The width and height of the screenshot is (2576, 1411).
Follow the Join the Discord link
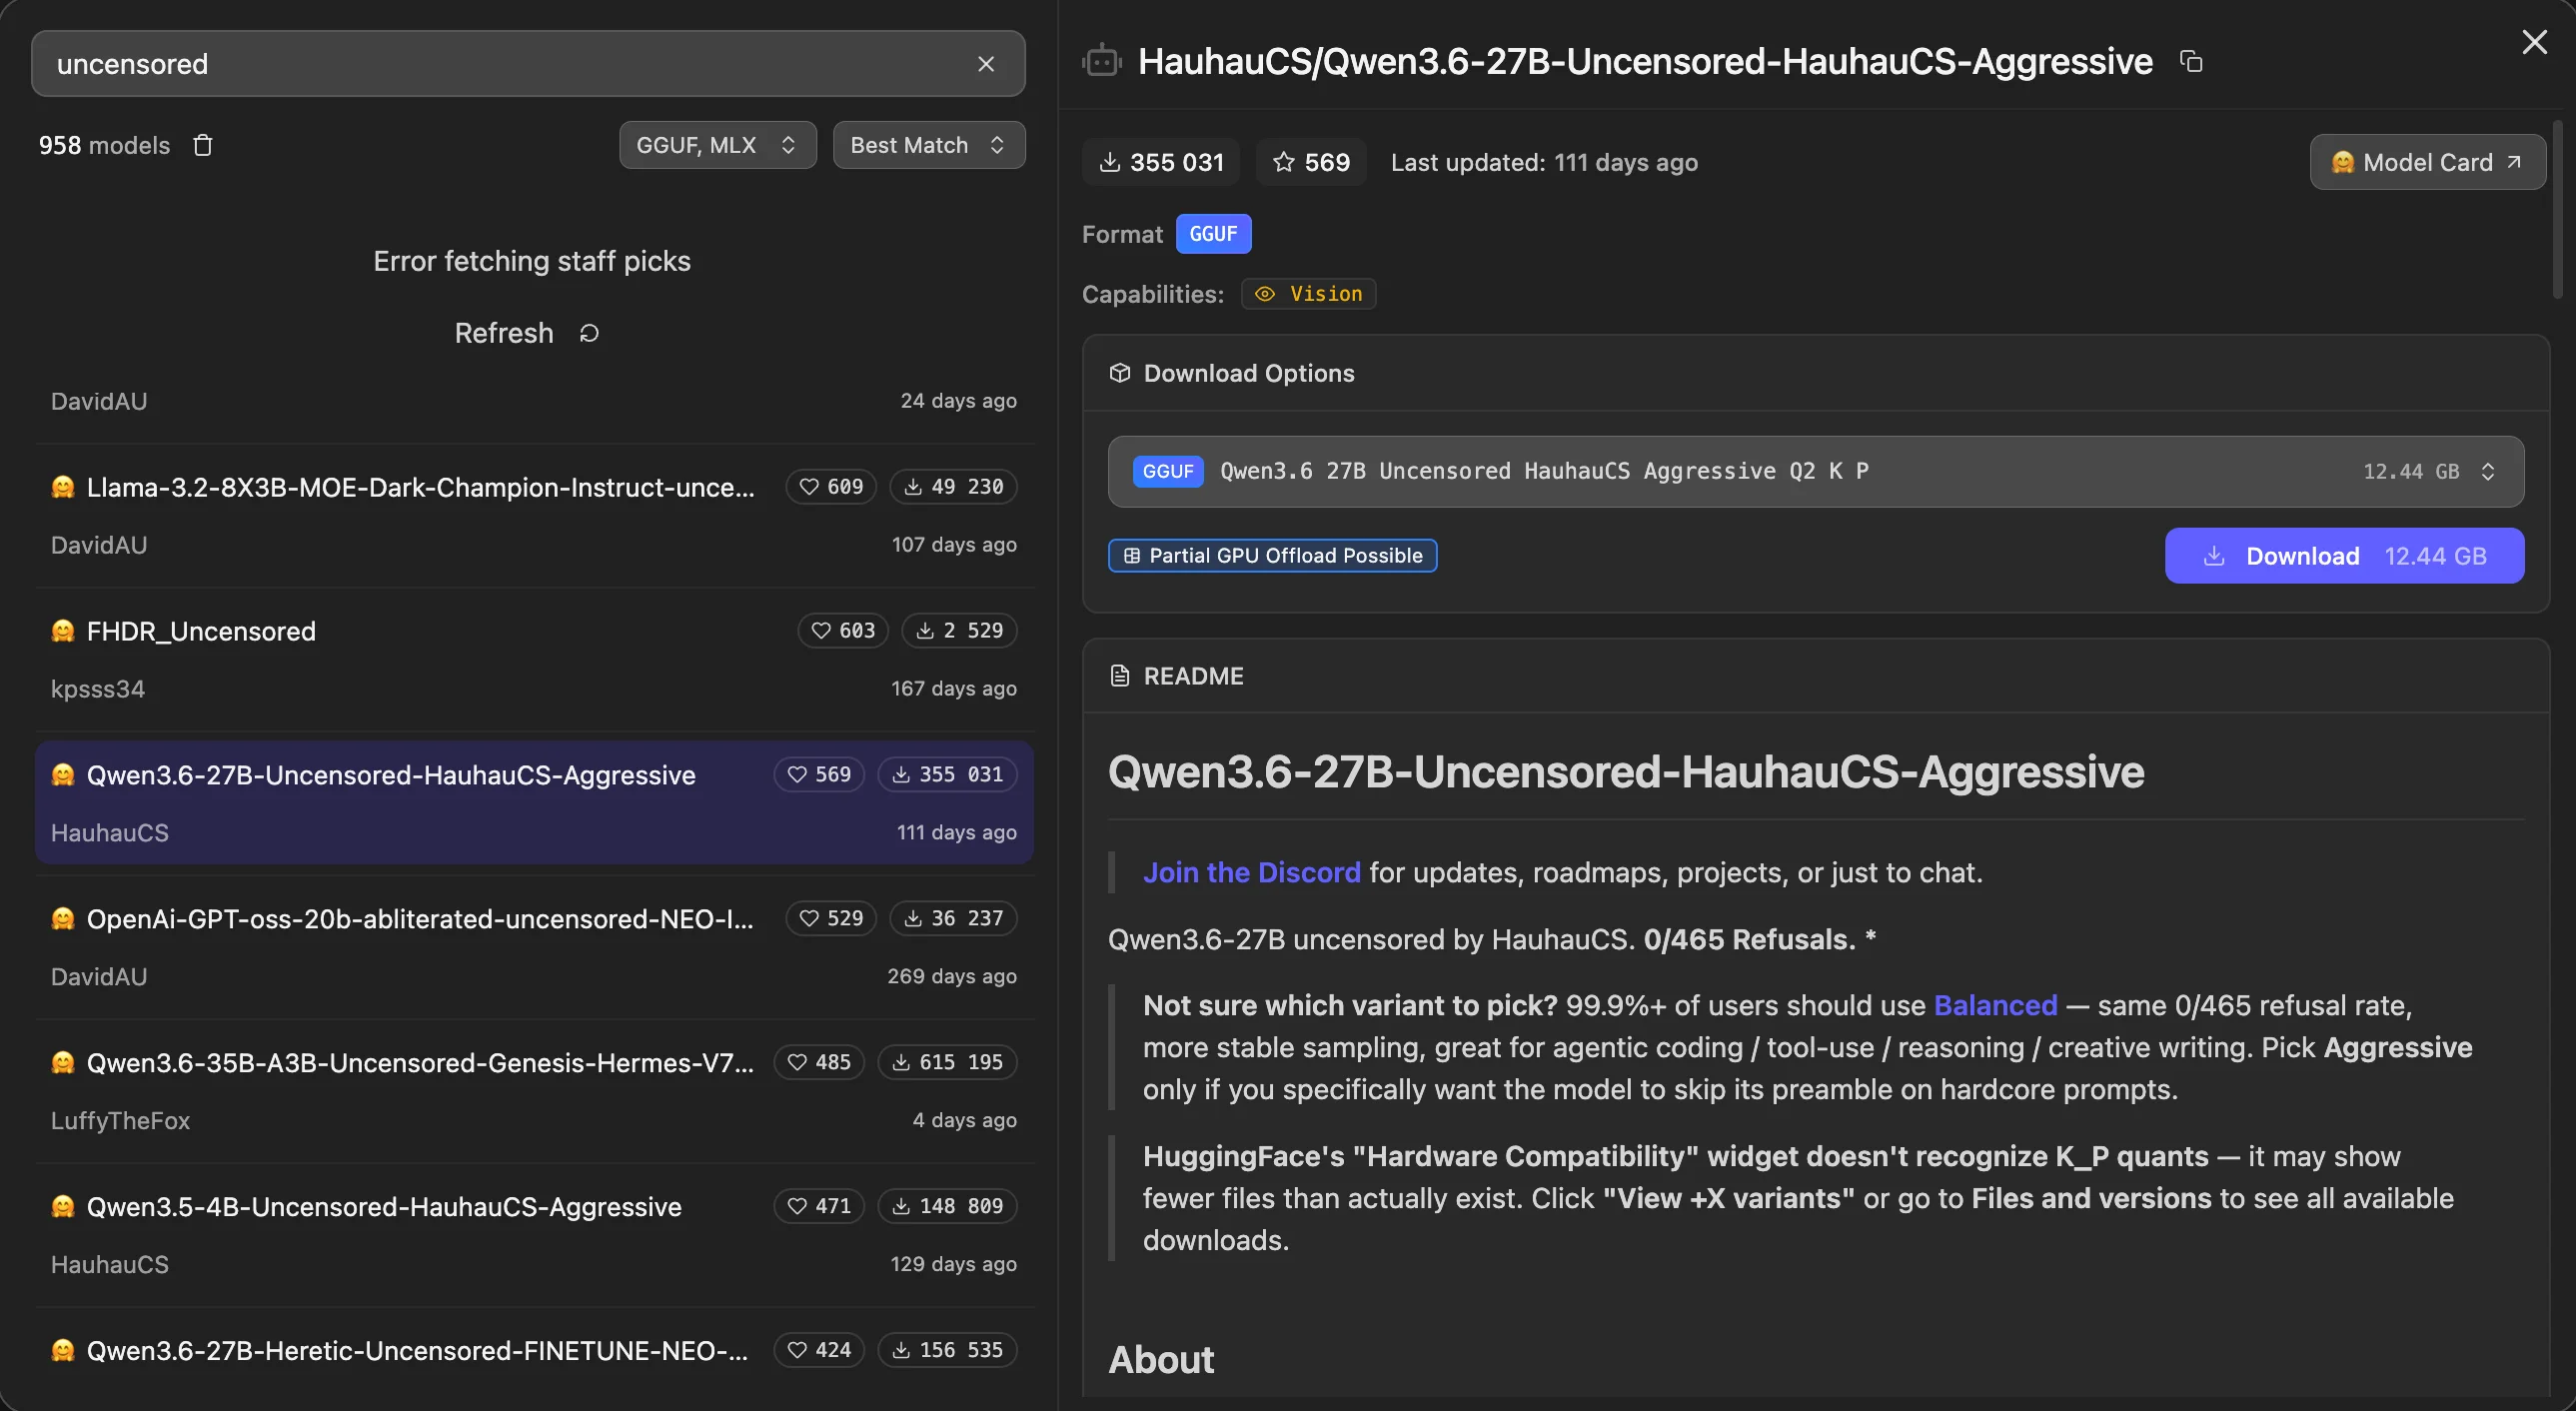pyautogui.click(x=1252, y=873)
